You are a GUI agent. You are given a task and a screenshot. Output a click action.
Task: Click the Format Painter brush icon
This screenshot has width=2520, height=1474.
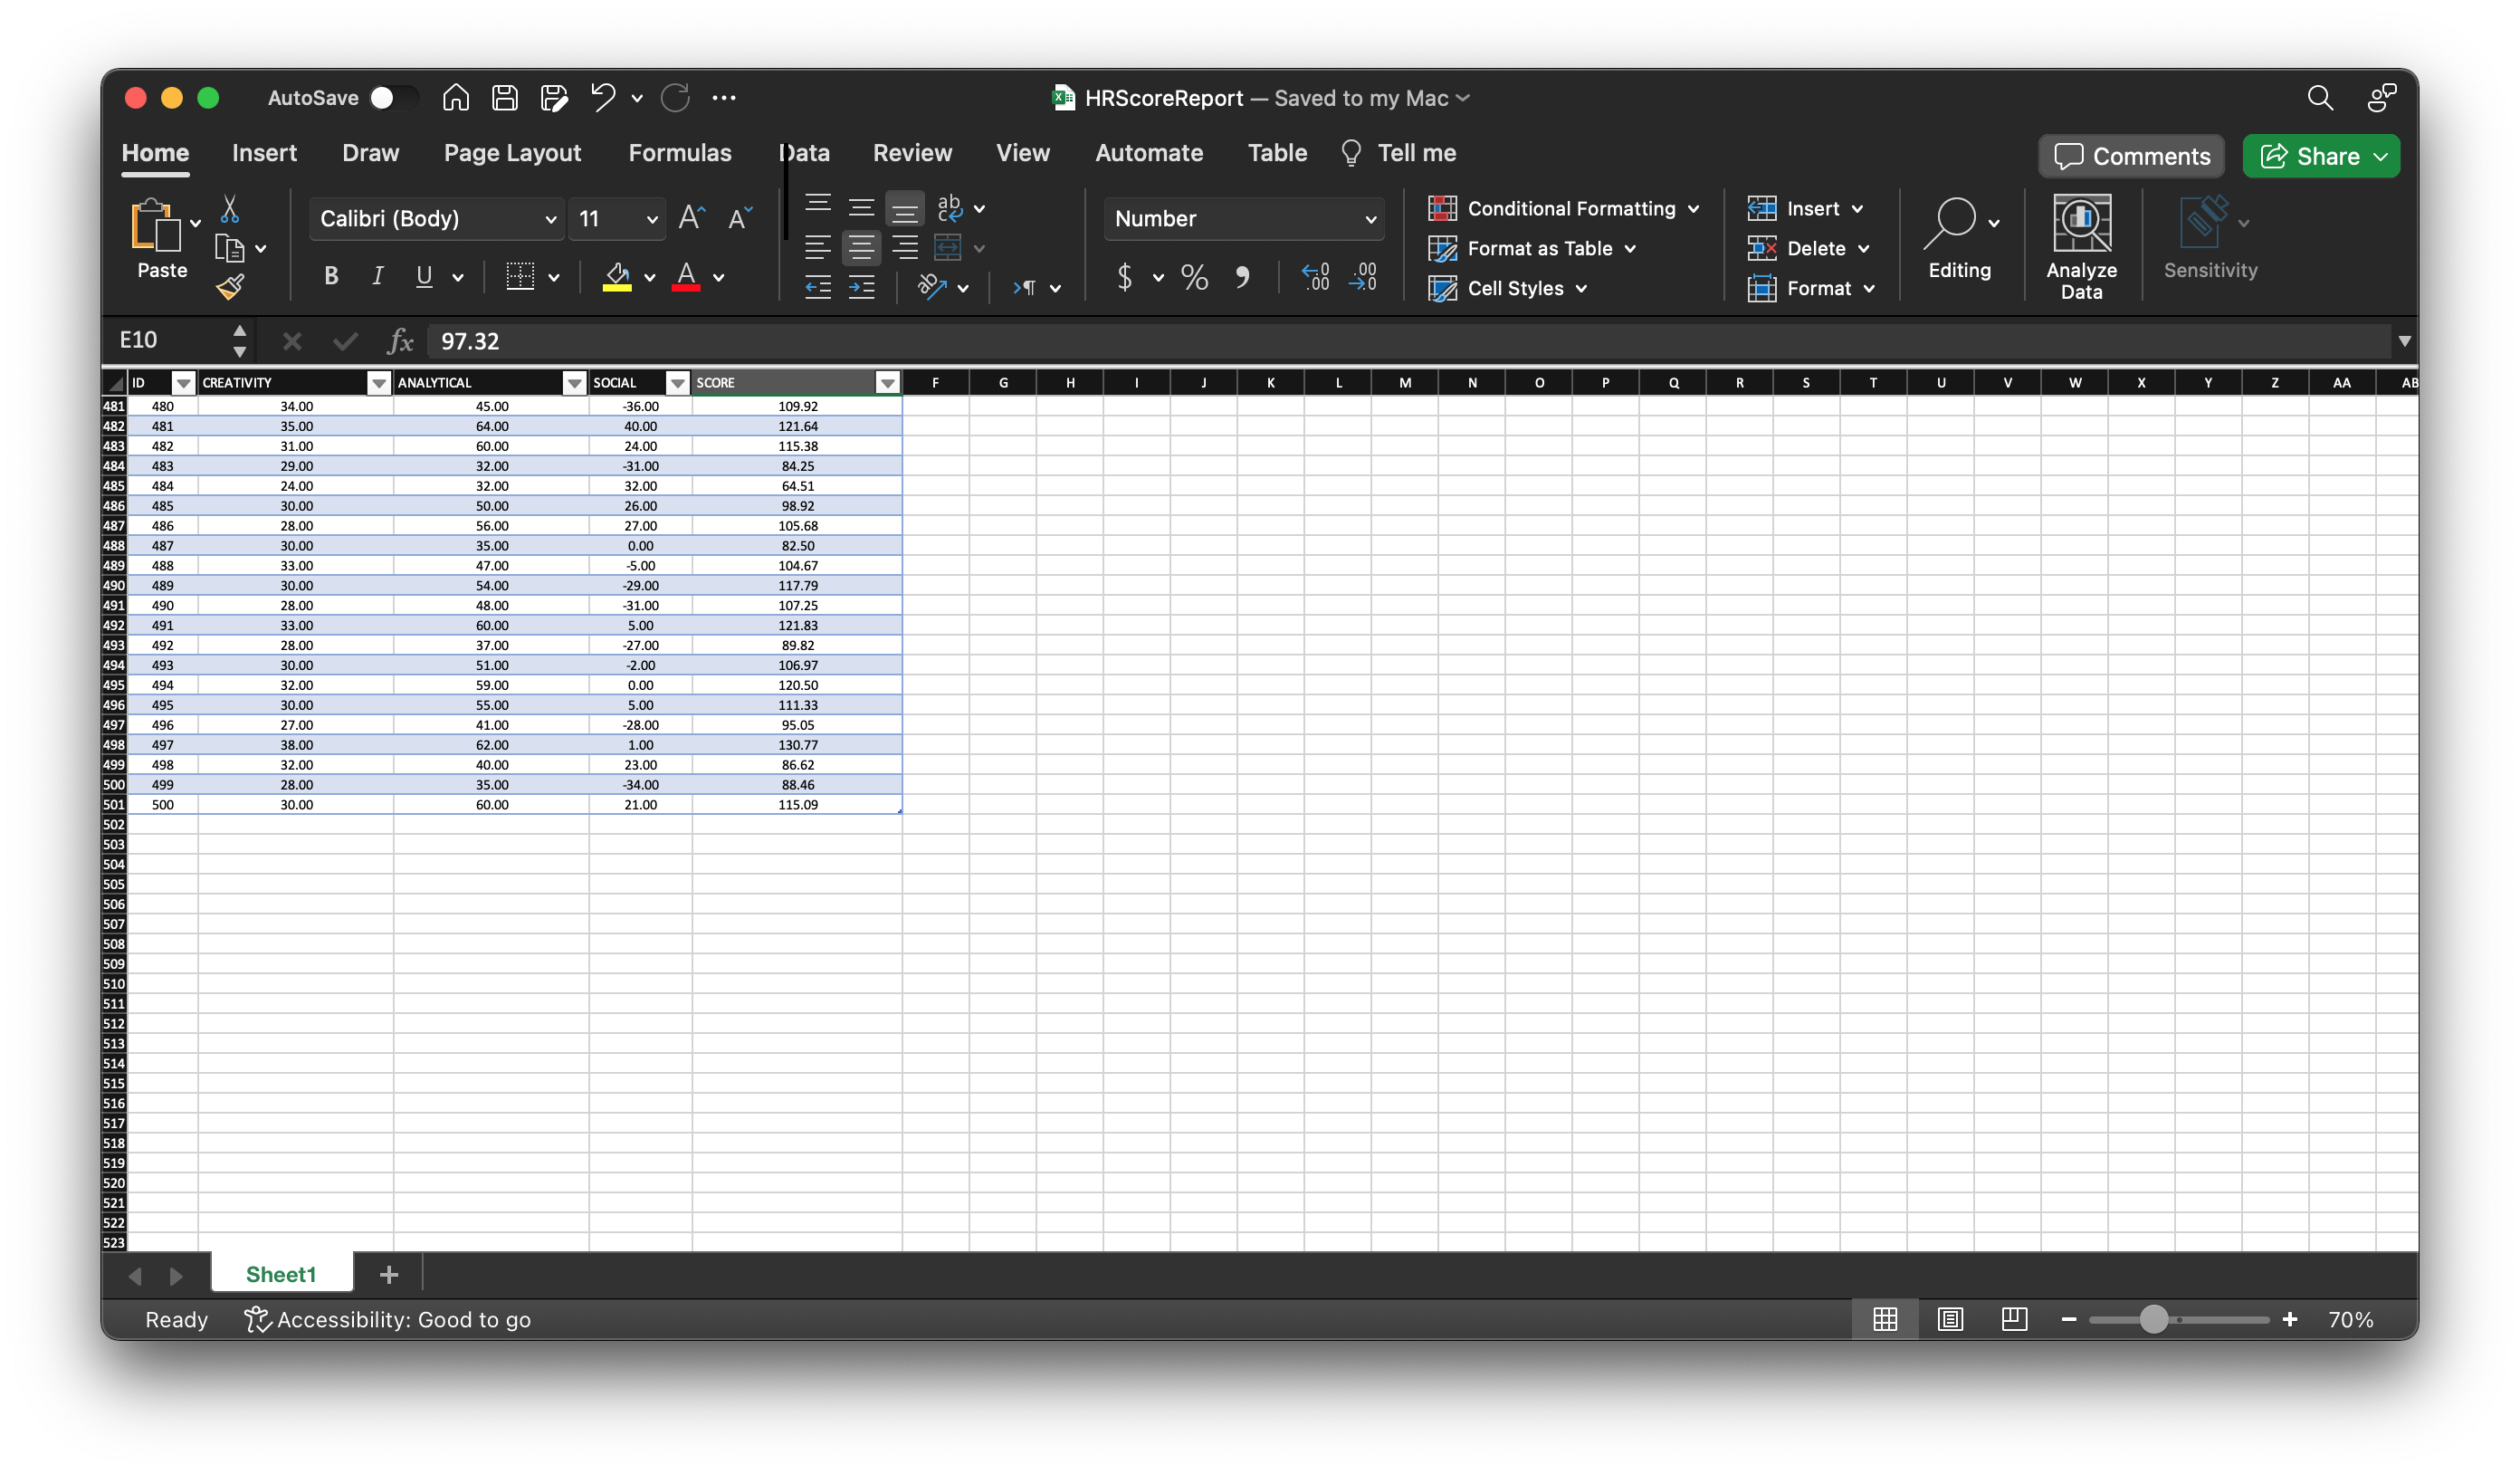coord(230,288)
